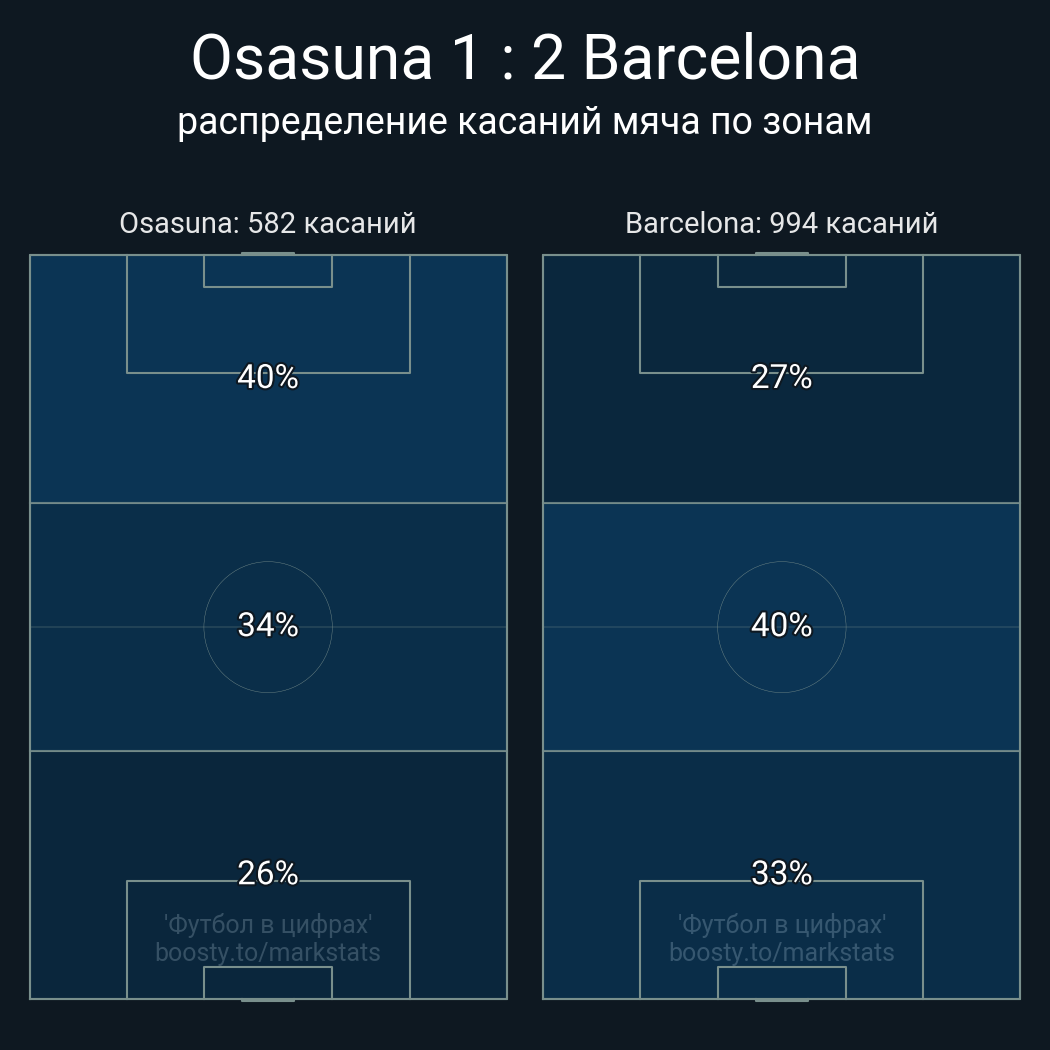Click 'Футбол в цифрах' watermark on Barcelona pitch
Screen dimensions: 1050x1050
(781, 924)
